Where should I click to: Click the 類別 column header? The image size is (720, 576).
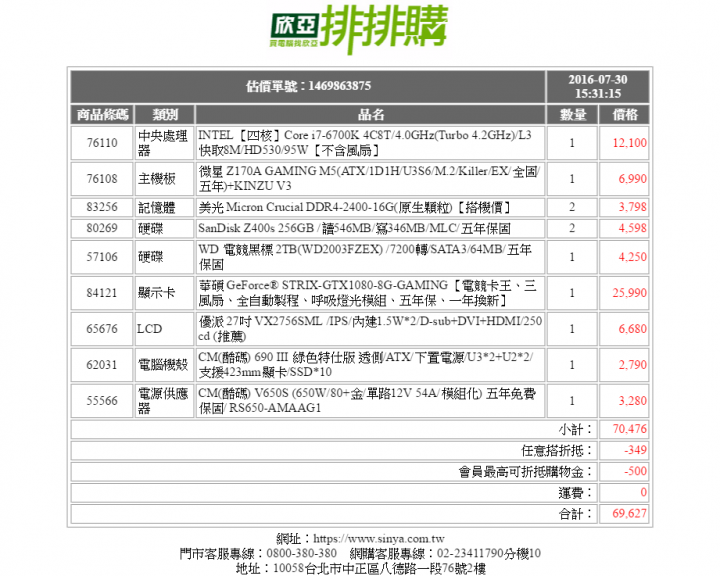click(164, 114)
